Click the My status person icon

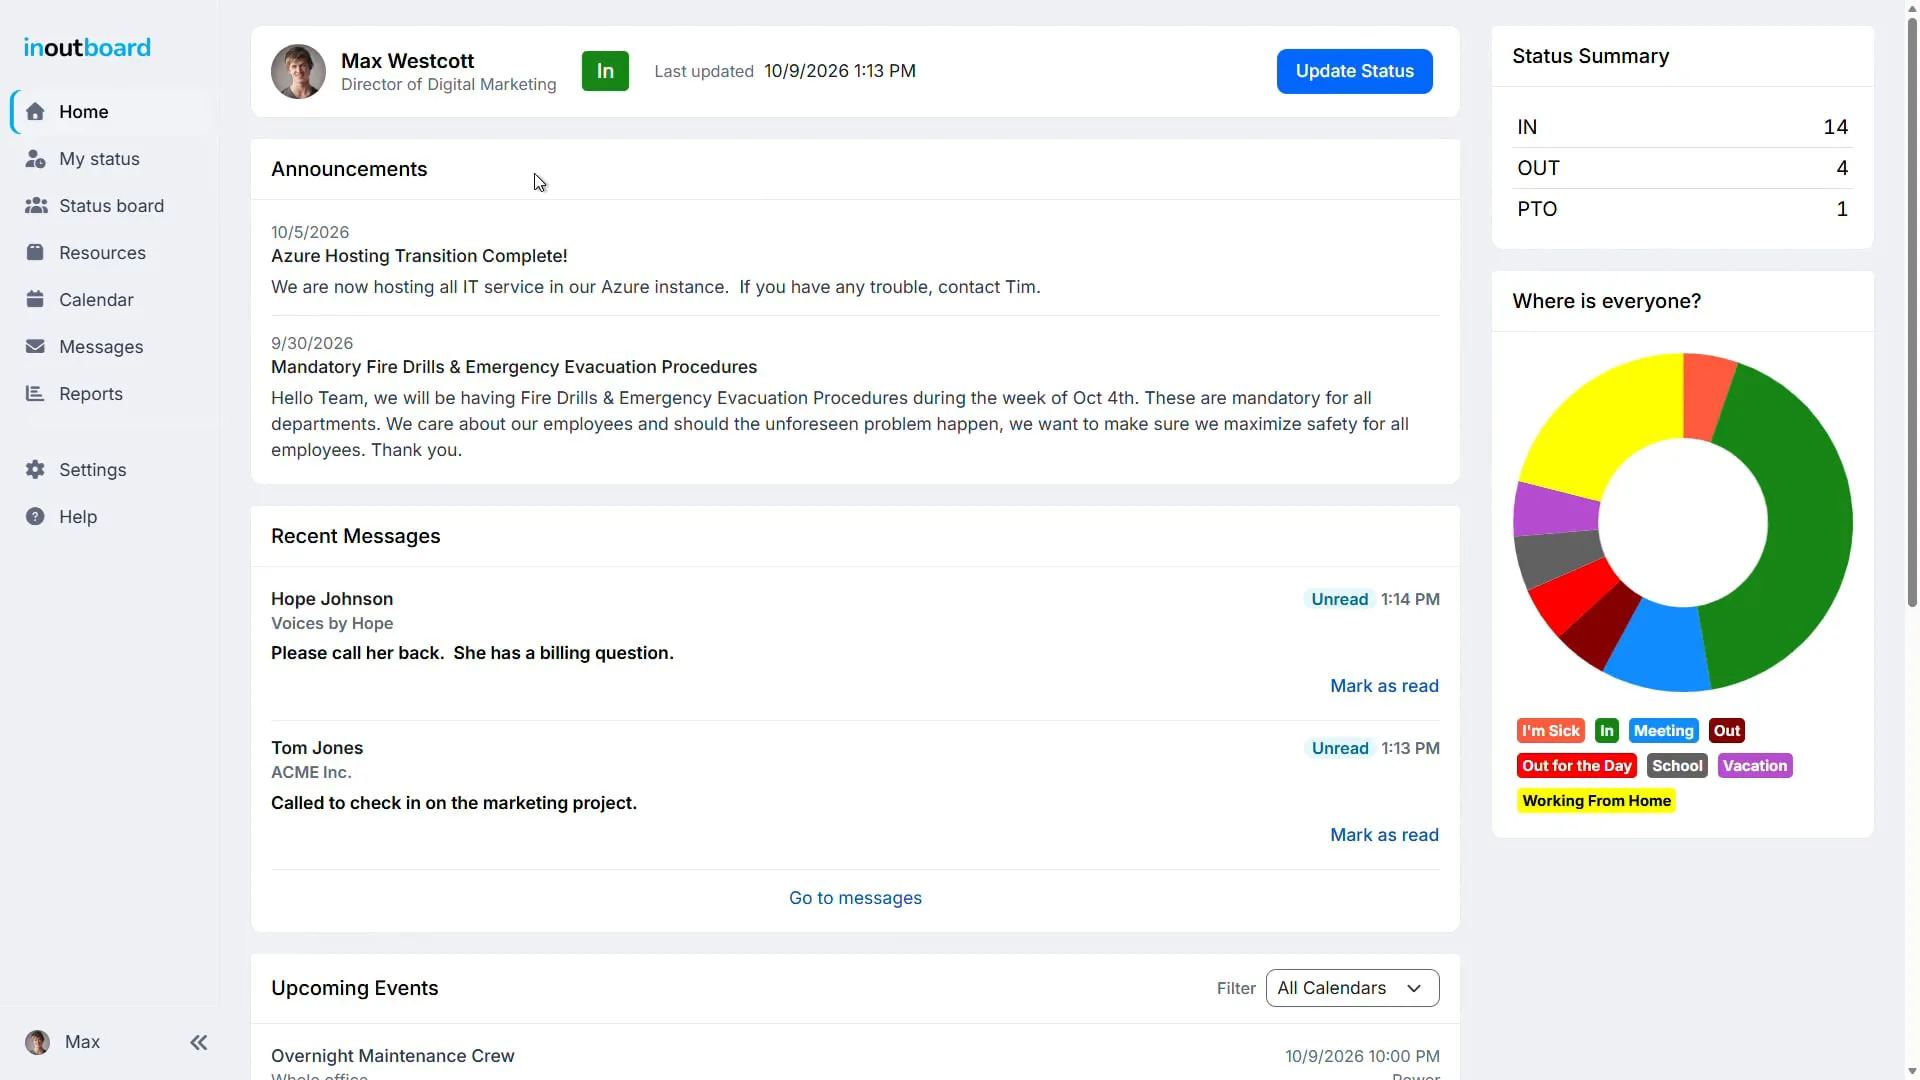pyautogui.click(x=35, y=159)
